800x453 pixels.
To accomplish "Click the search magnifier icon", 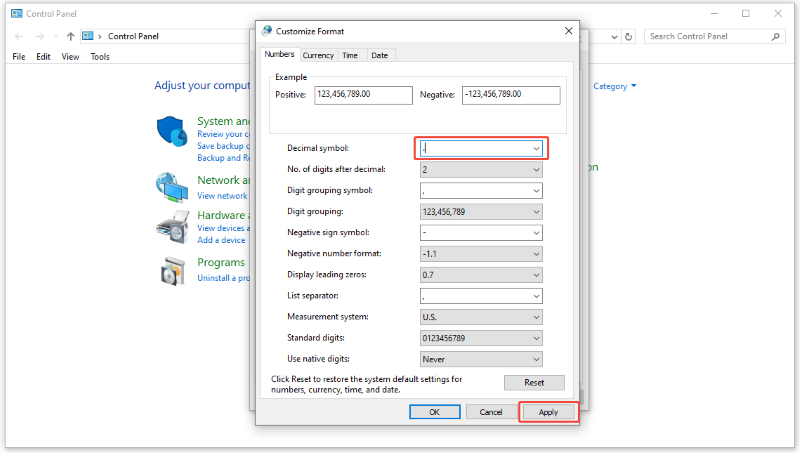I will (x=776, y=36).
